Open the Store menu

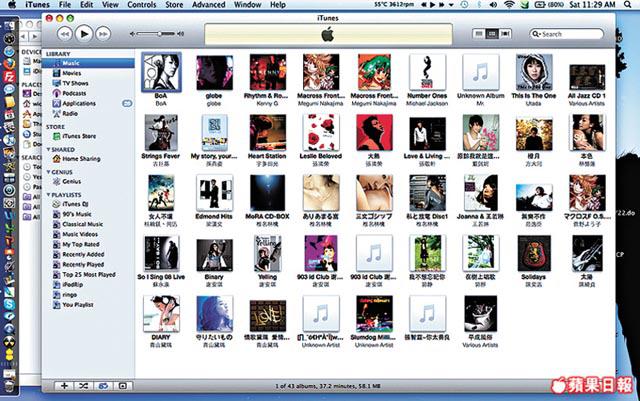click(x=174, y=5)
